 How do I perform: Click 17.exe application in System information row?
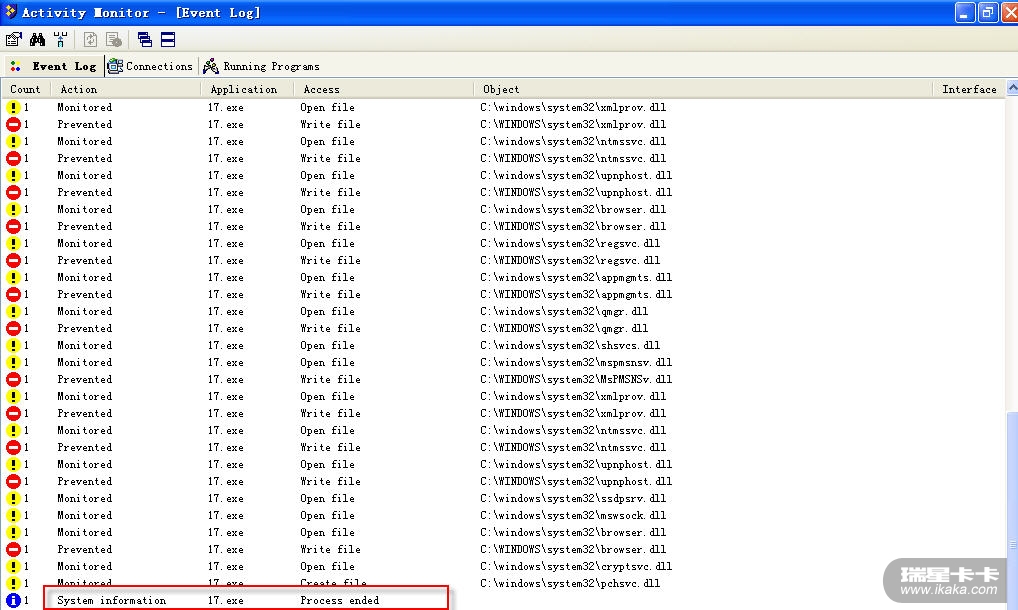tap(226, 600)
